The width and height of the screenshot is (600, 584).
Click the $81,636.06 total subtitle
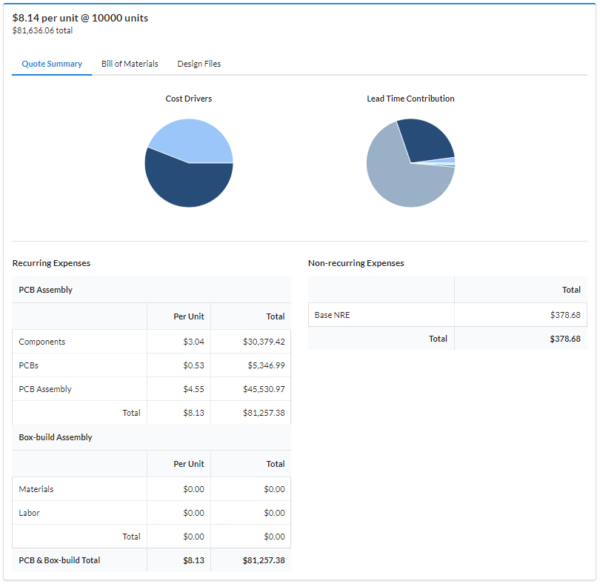[x=42, y=31]
